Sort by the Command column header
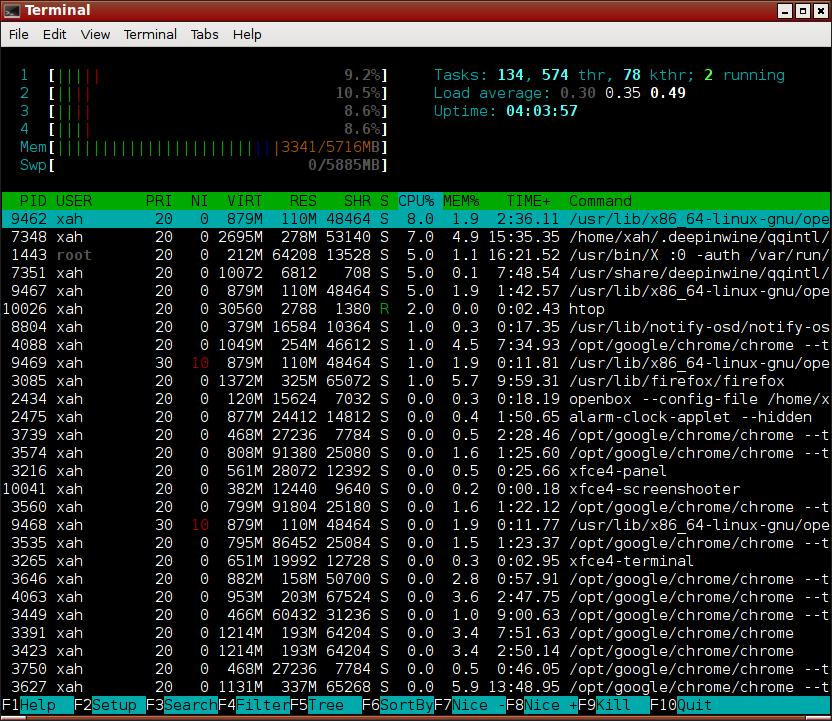 pyautogui.click(x=600, y=201)
